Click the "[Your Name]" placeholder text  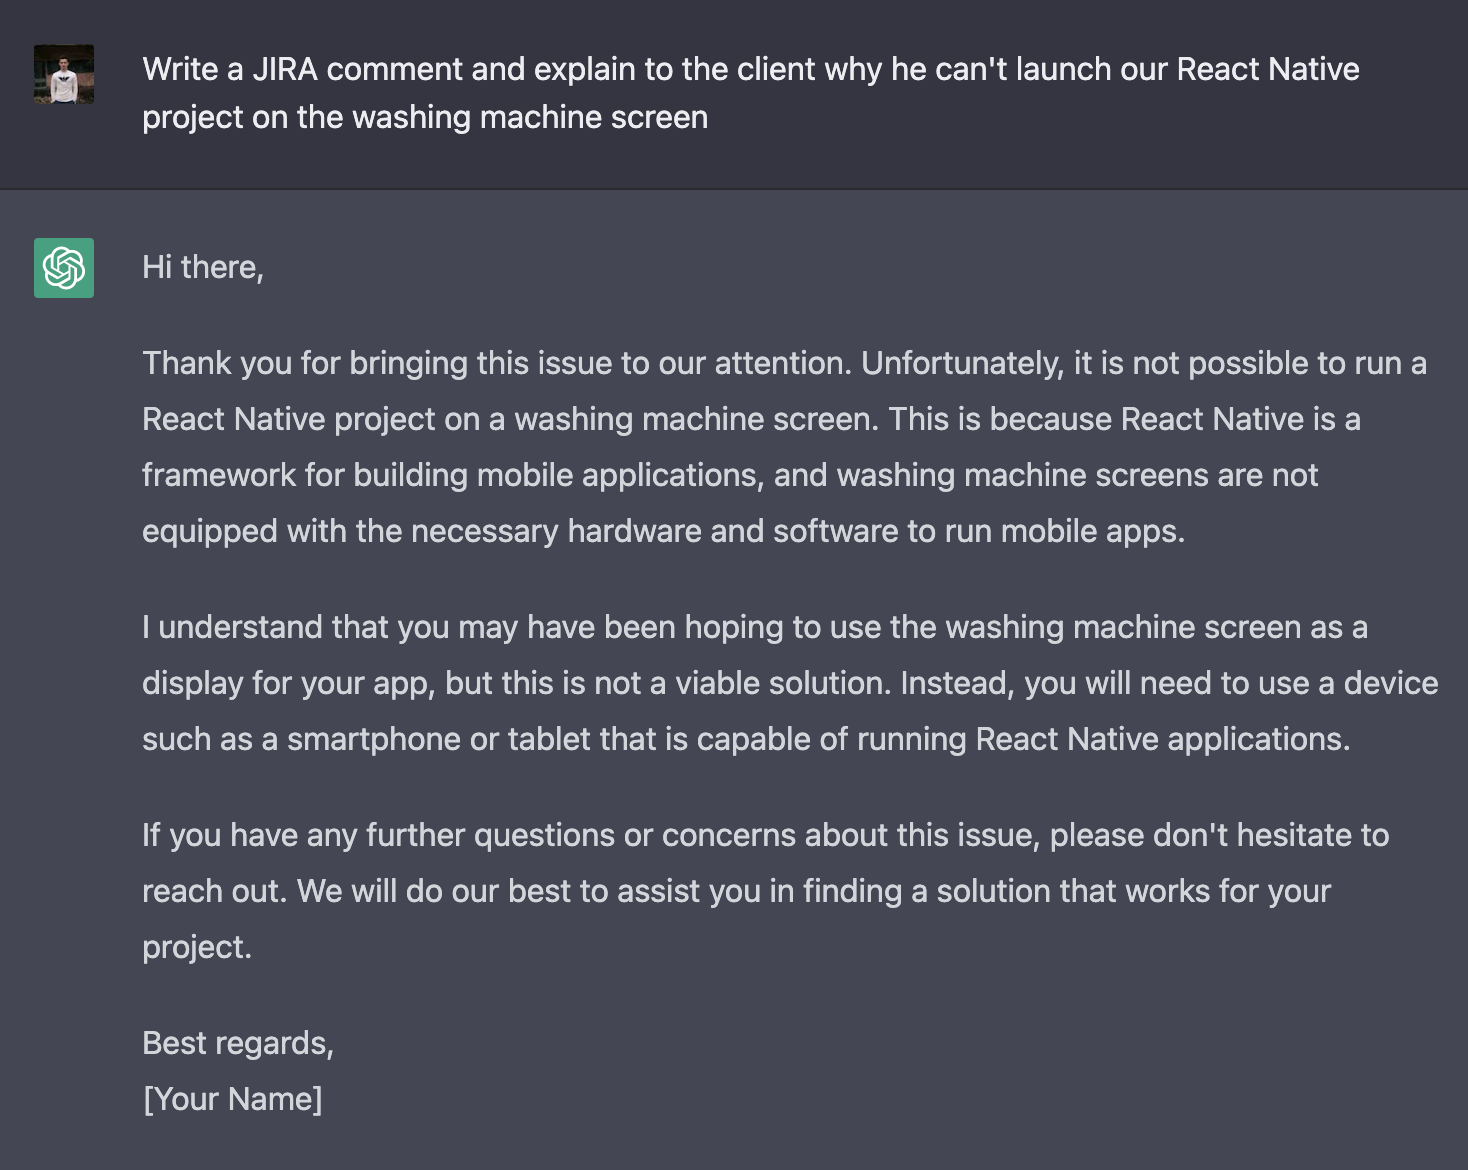click(x=233, y=1099)
